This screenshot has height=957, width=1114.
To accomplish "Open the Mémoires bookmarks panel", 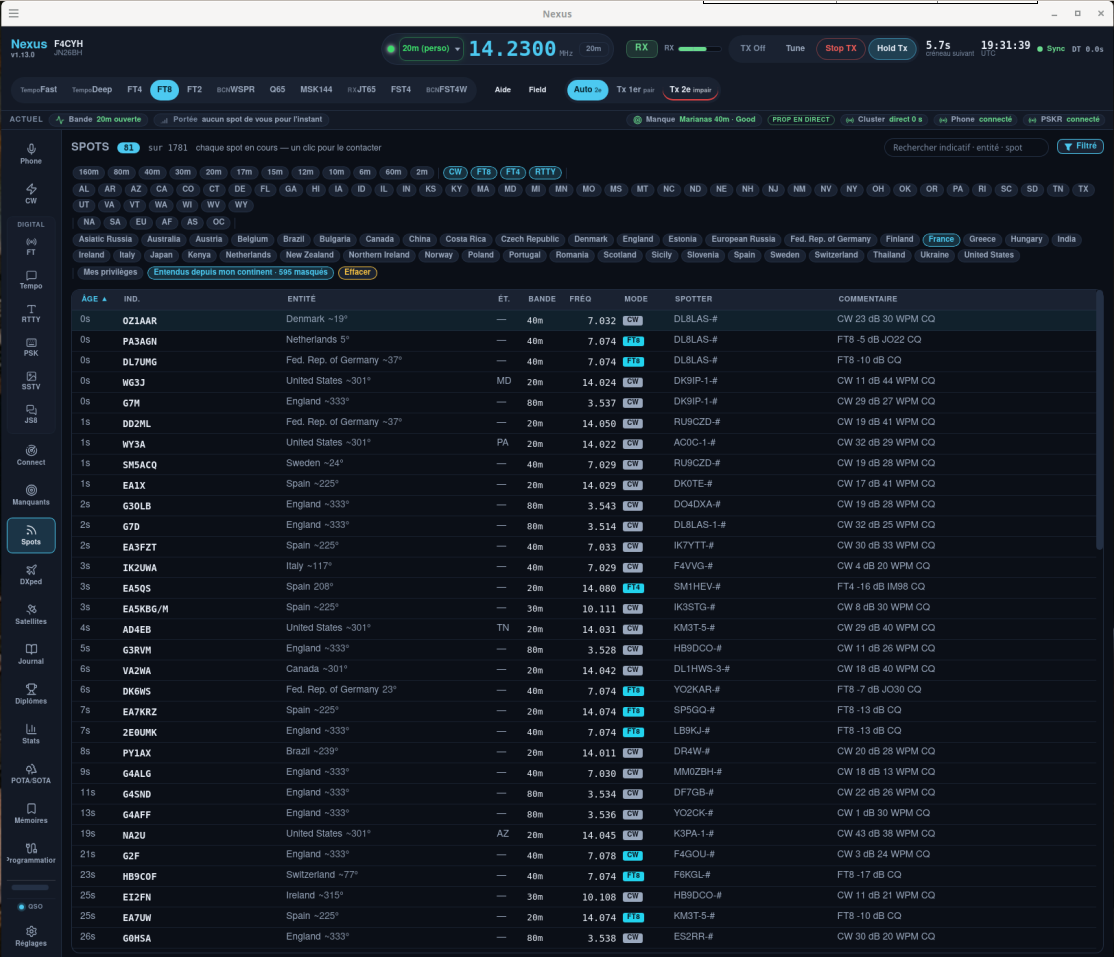I will click(x=31, y=813).
